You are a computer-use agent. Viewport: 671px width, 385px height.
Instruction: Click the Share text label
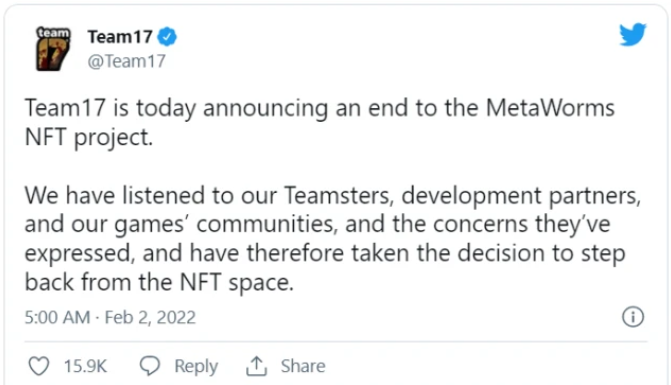pyautogui.click(x=303, y=366)
